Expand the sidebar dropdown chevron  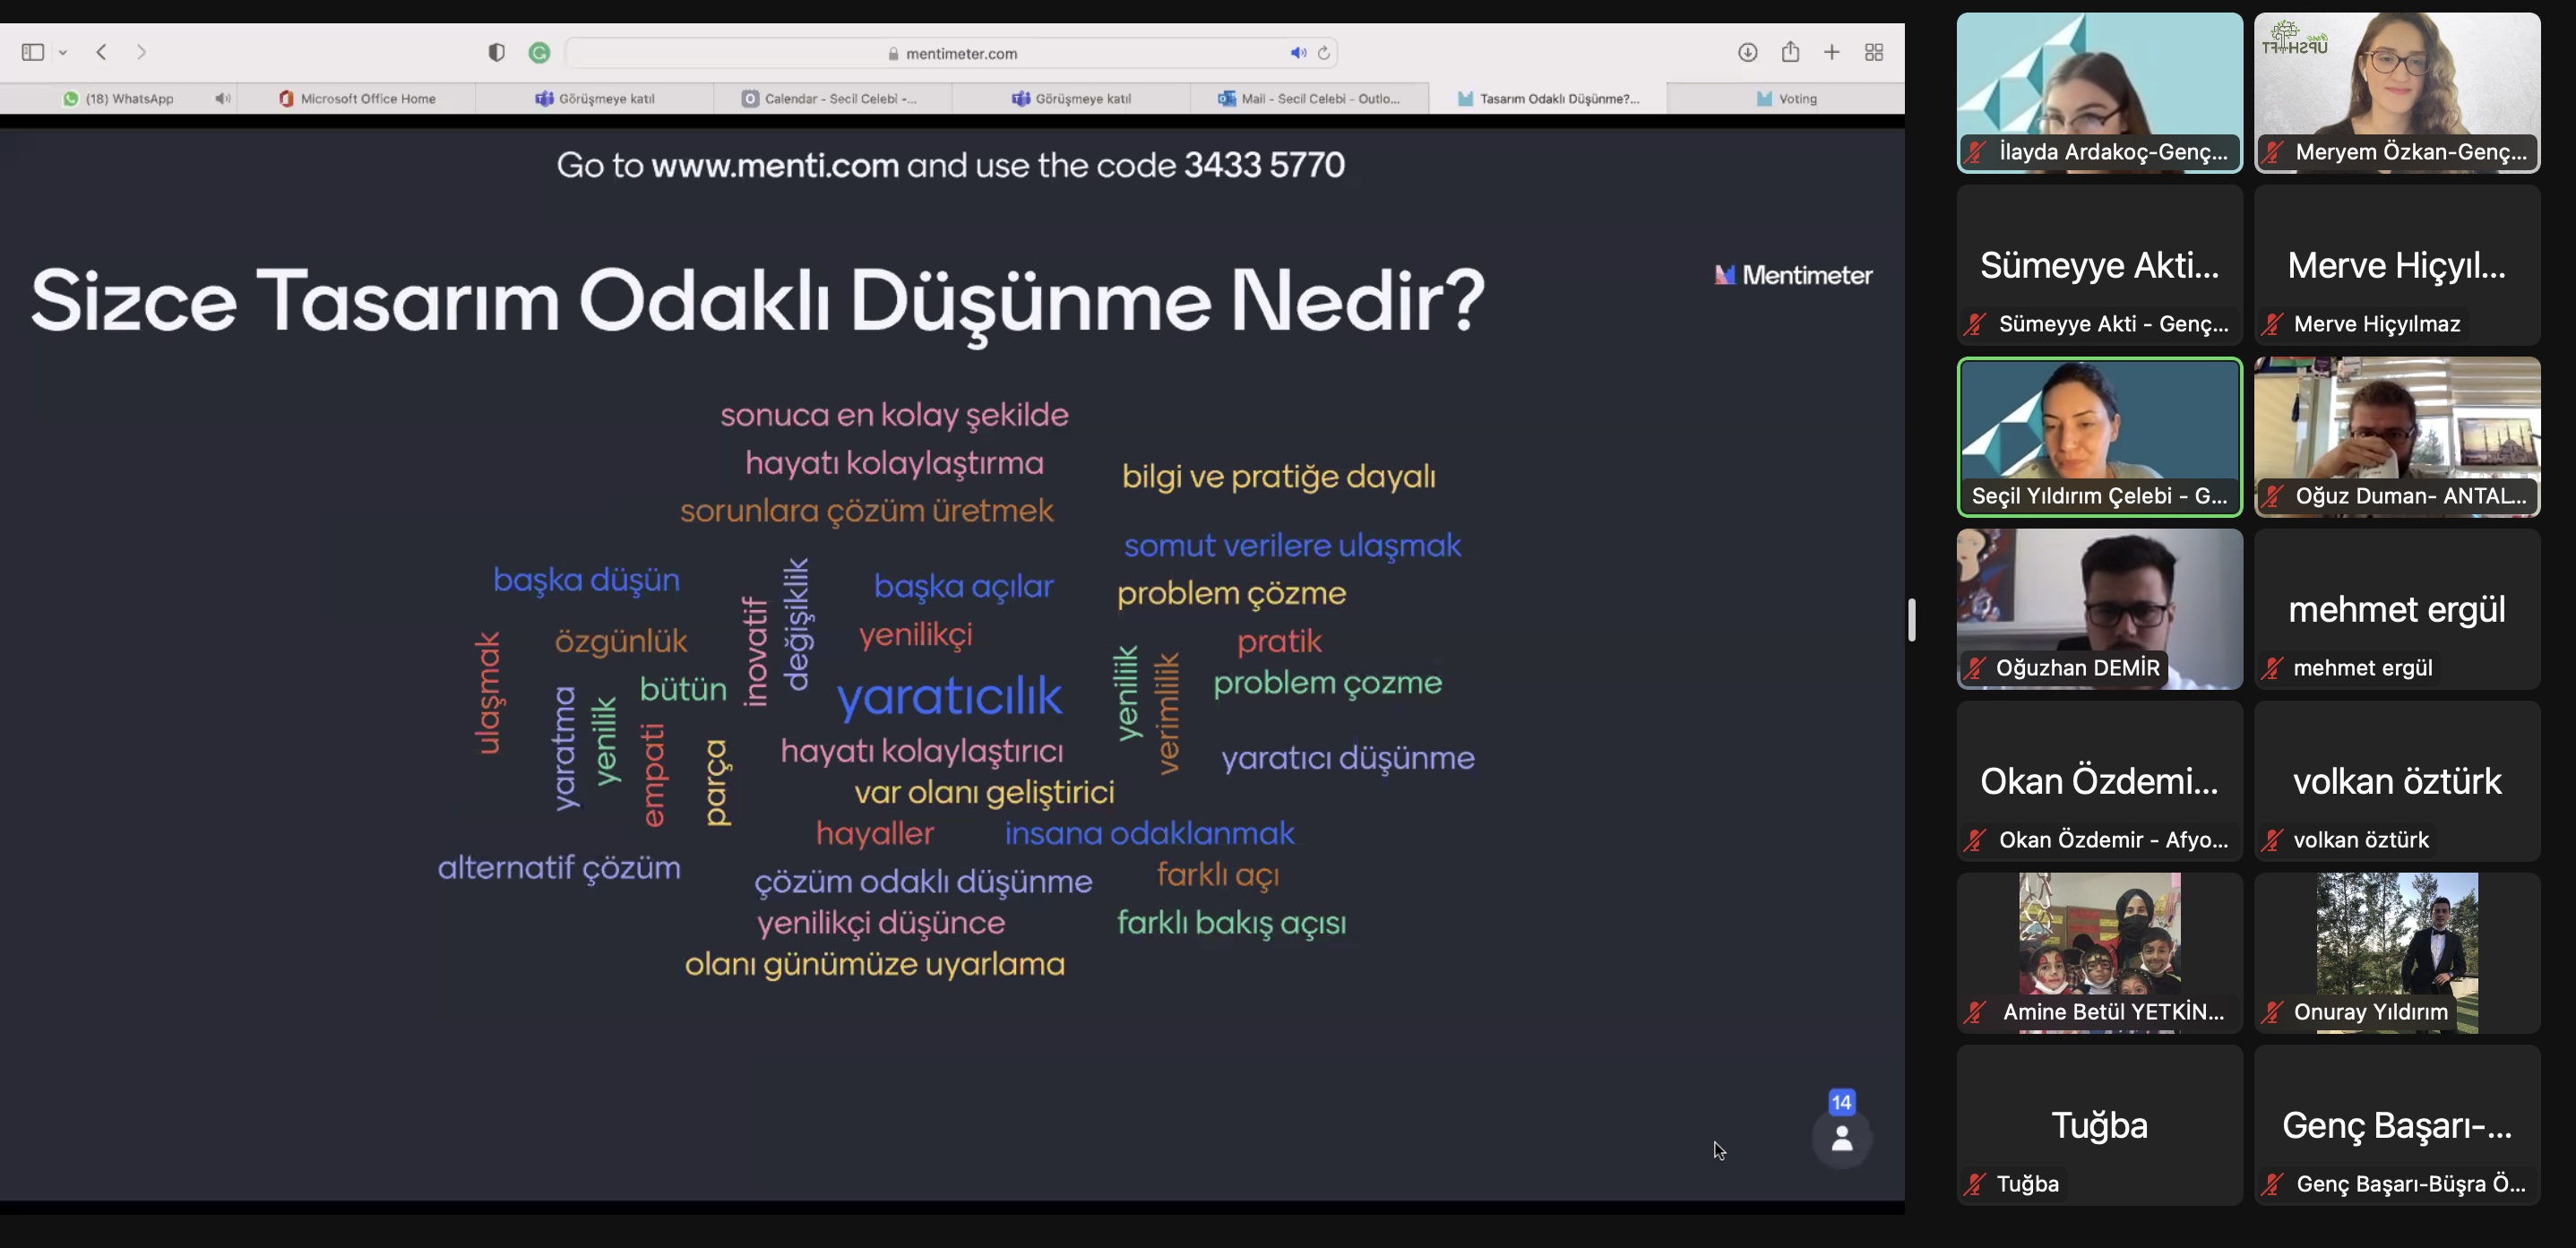[63, 53]
